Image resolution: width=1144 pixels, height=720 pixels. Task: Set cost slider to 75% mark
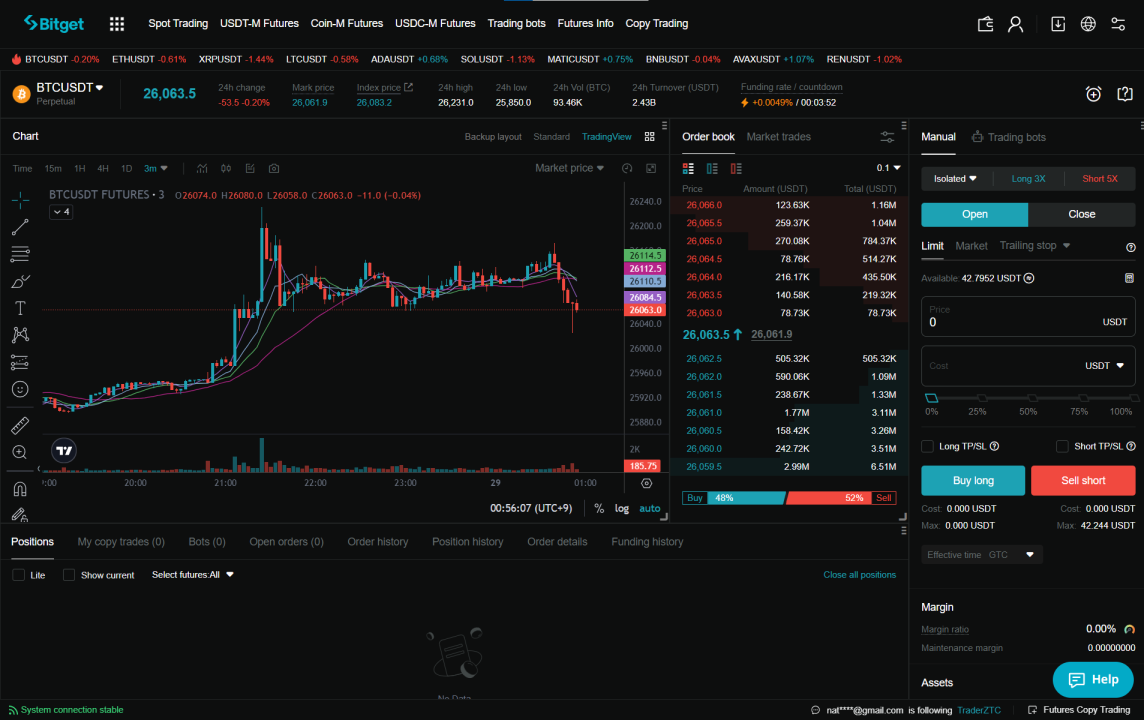point(1083,398)
